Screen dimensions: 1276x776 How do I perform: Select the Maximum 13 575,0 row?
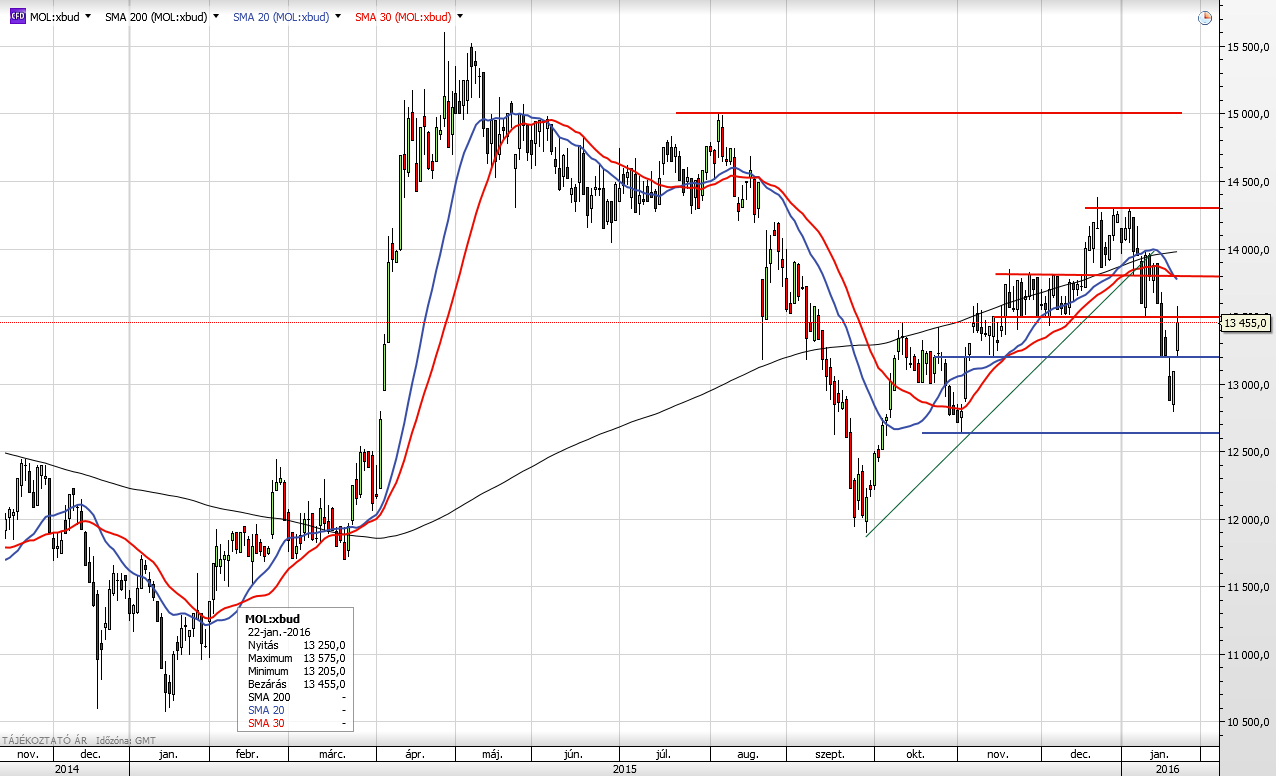[x=296, y=658]
